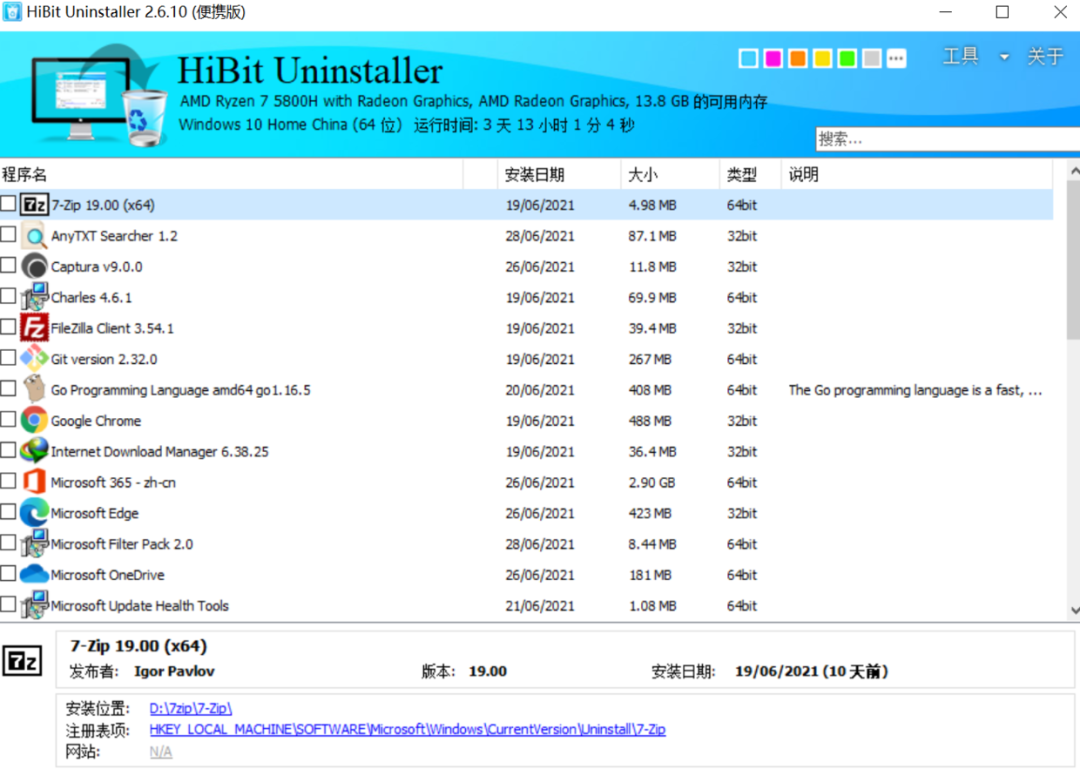Check the AnyTXT Searcher 1.2 checkbox
Screen dimensions: 1080x769
8,235
